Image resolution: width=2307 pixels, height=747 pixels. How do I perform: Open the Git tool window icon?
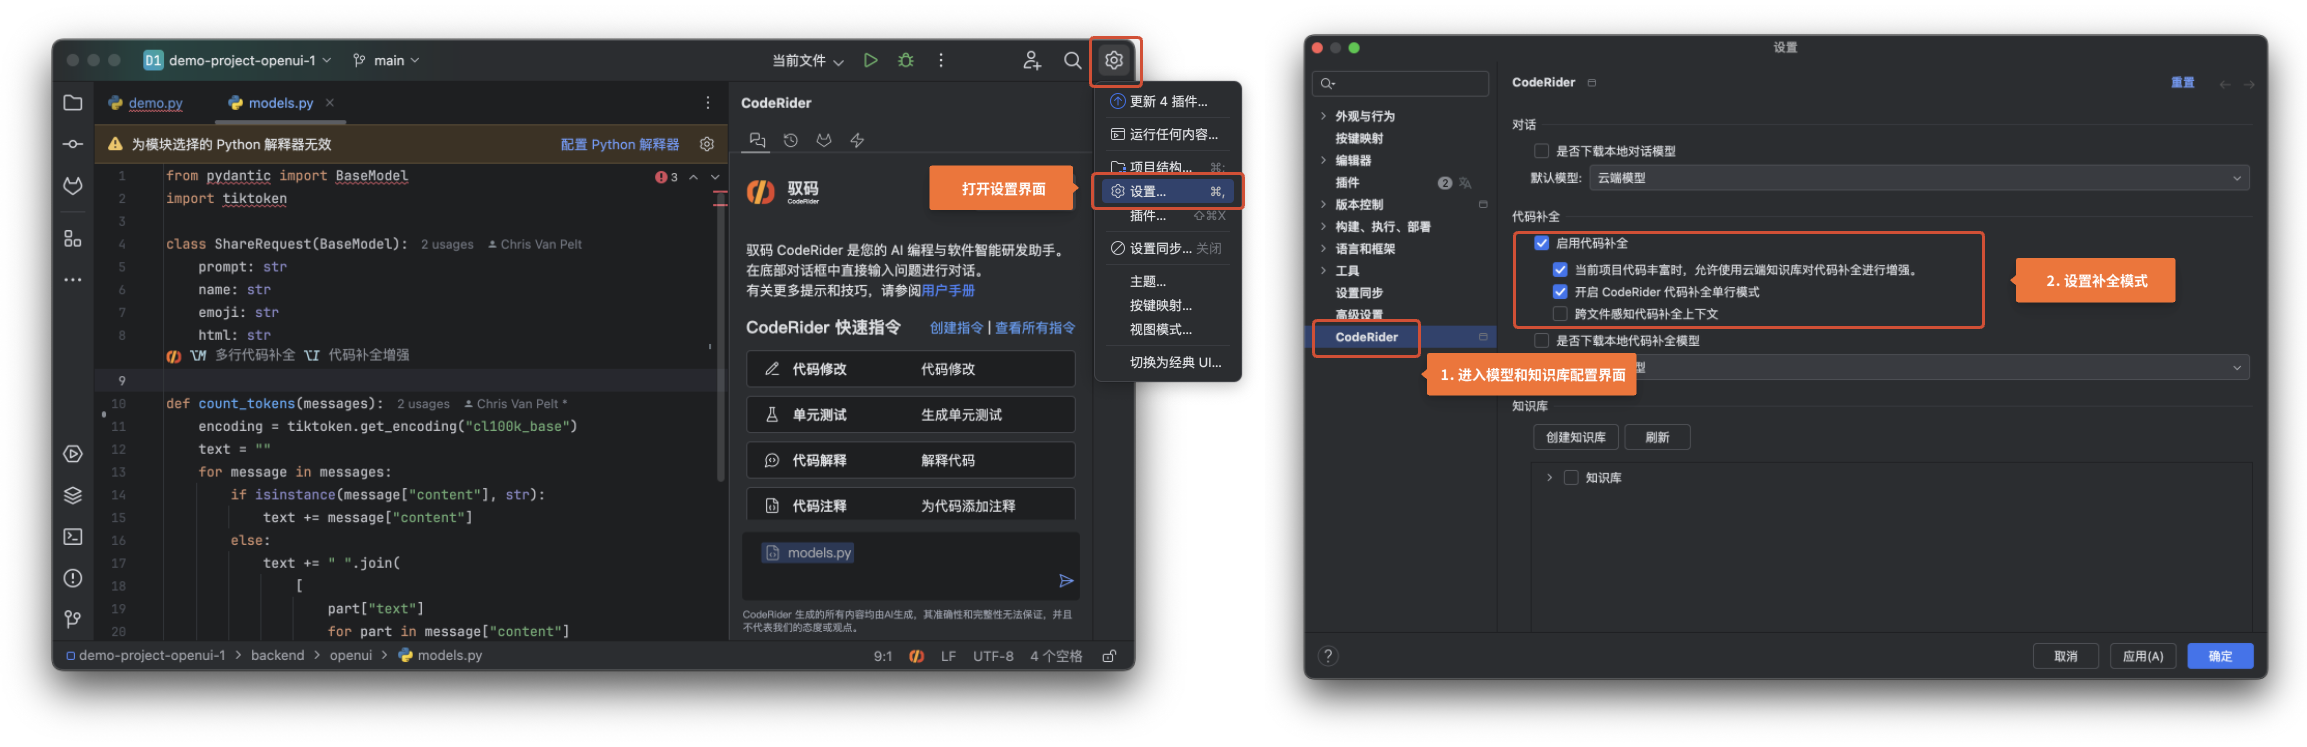[x=73, y=619]
